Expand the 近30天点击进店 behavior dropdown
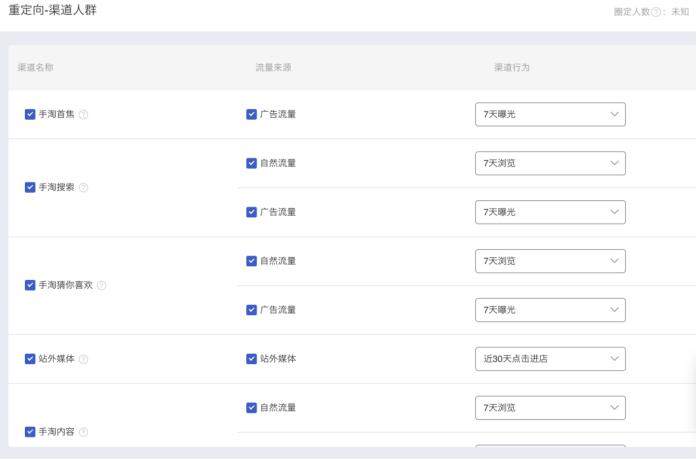 (550, 359)
